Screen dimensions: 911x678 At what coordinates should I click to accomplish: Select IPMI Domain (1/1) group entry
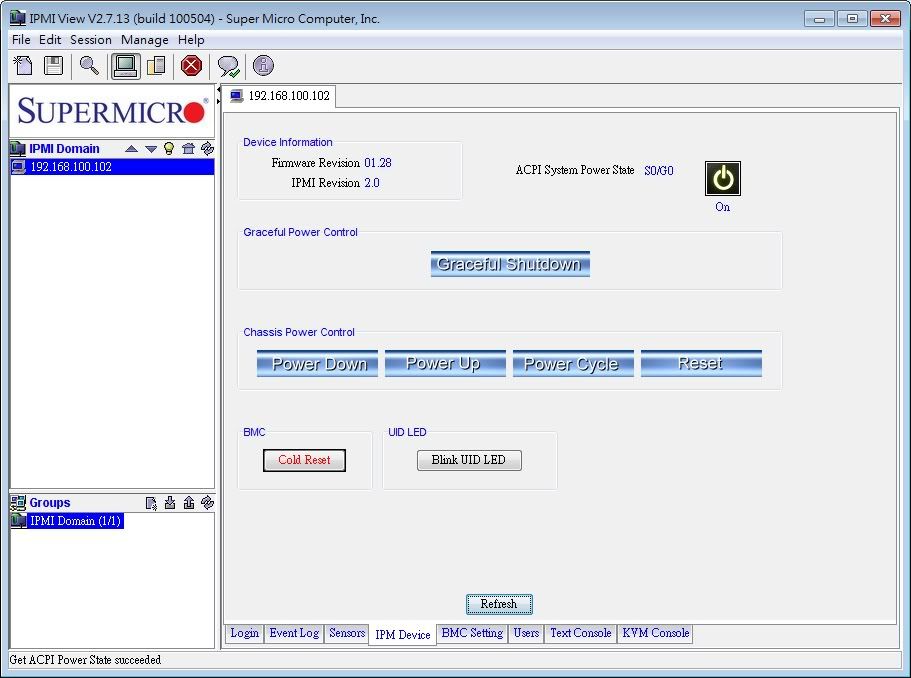pyautogui.click(x=67, y=521)
